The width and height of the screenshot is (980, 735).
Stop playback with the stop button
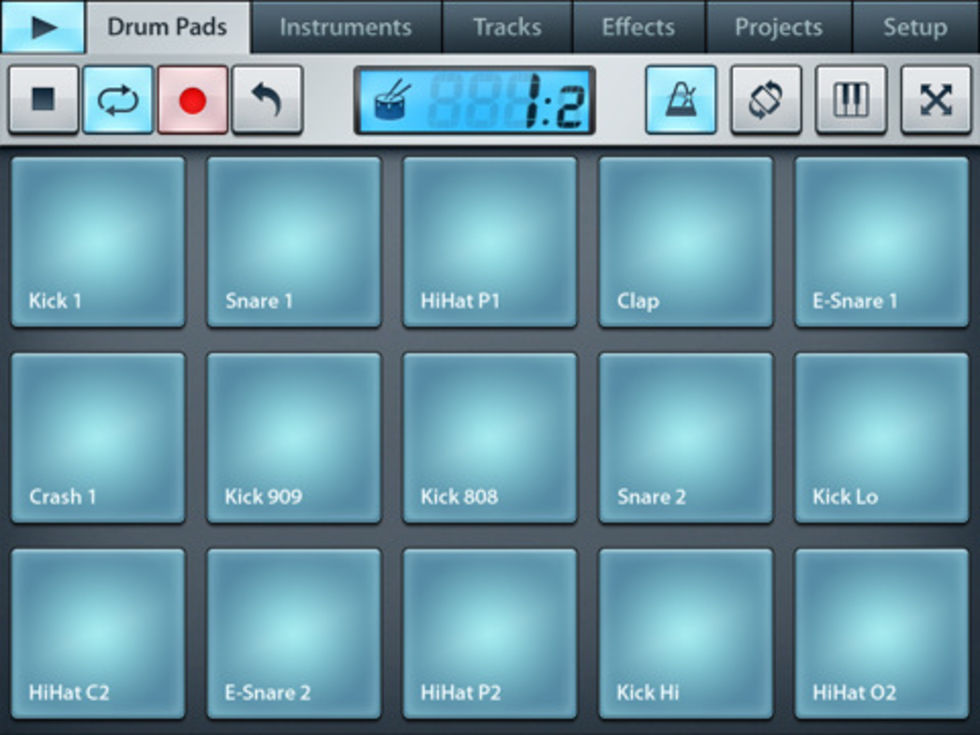pyautogui.click(x=44, y=99)
